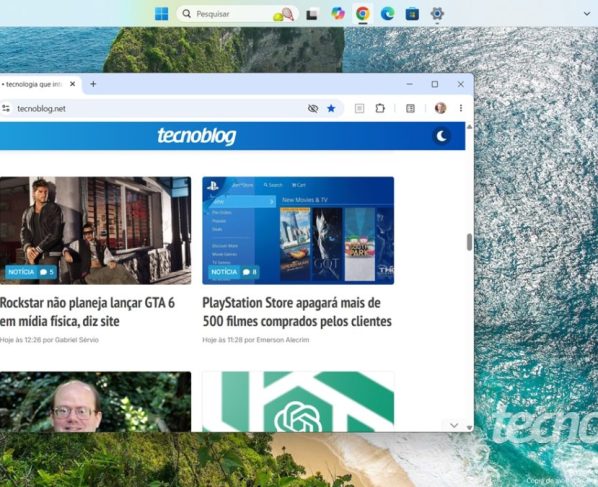
Task: Click the scrollbar down arrow
Action: tap(469, 428)
